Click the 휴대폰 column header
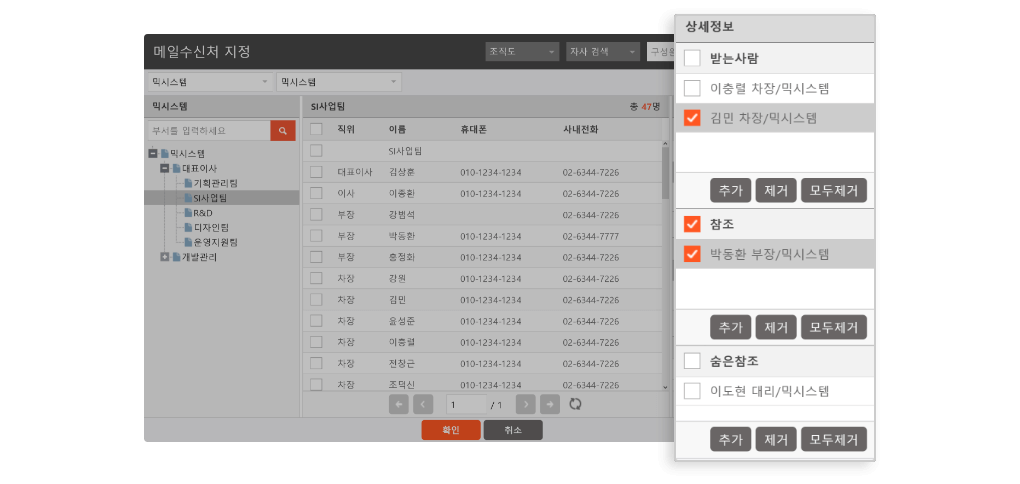The image size is (1020, 484). [x=474, y=129]
